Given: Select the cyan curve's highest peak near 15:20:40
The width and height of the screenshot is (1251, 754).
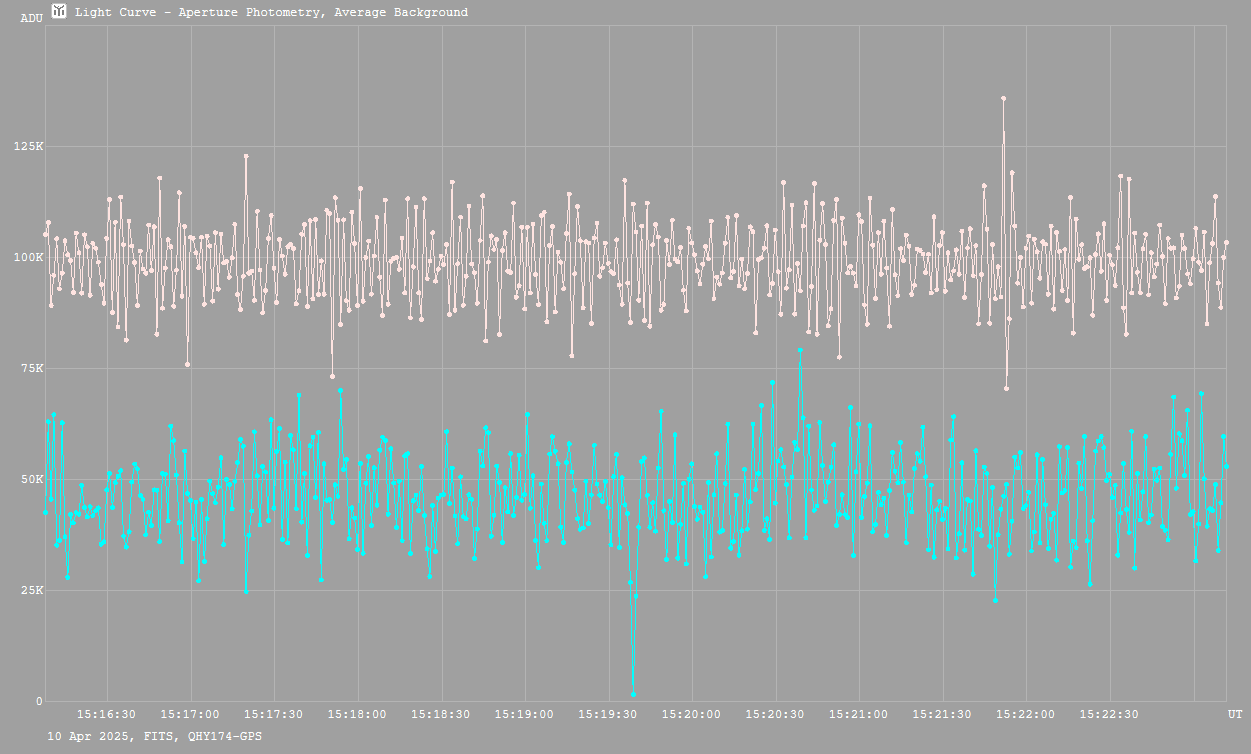Looking at the screenshot, I should pyautogui.click(x=800, y=350).
